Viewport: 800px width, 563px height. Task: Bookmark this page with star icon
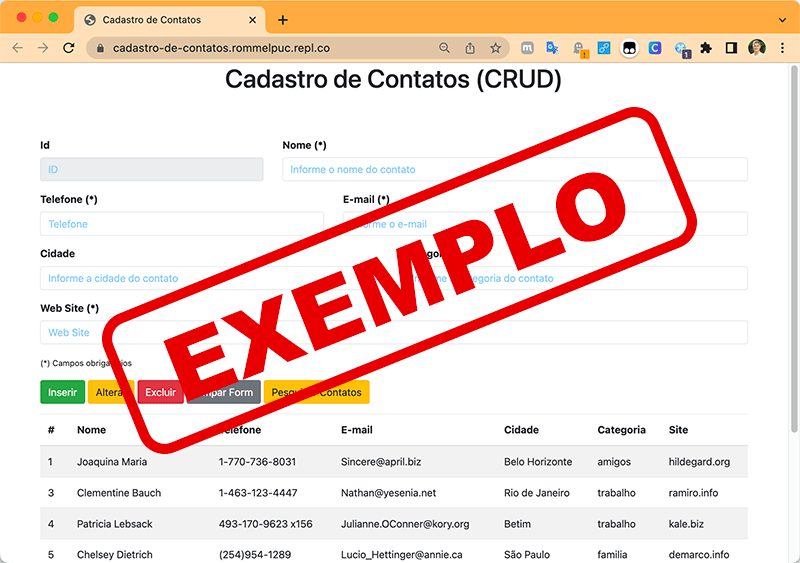495,48
